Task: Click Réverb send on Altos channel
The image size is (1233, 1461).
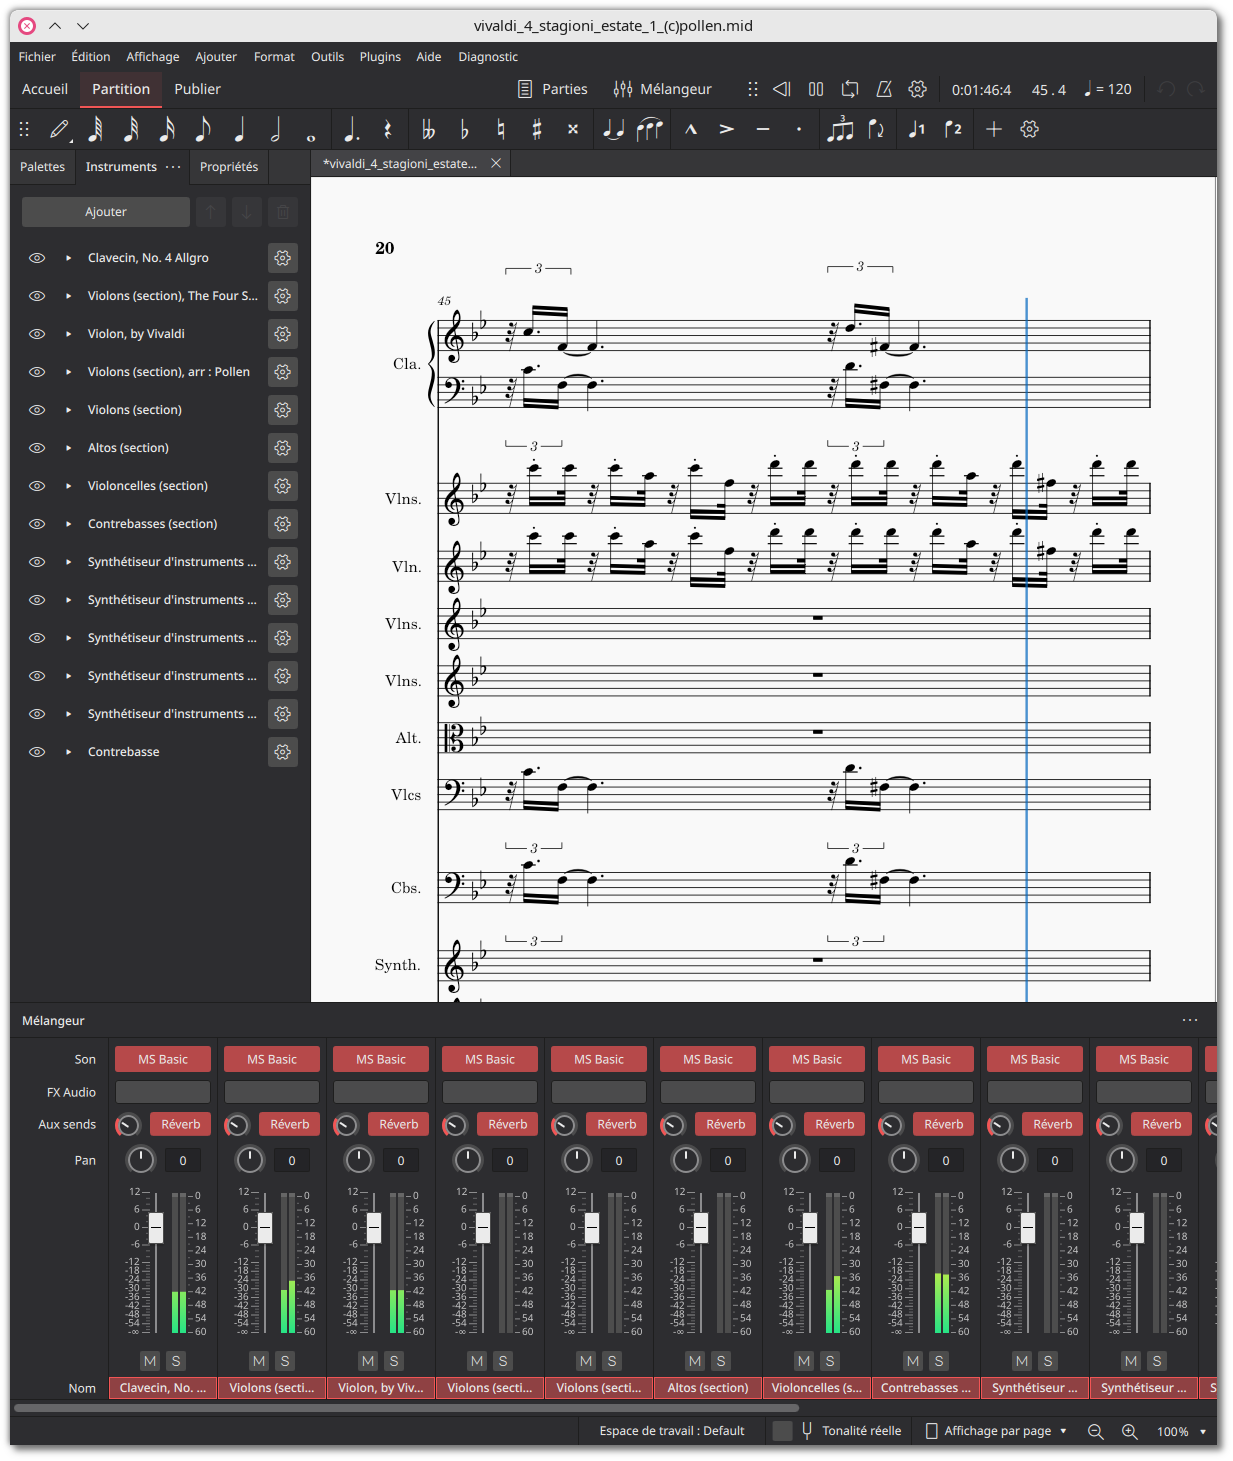Action: (x=726, y=1124)
